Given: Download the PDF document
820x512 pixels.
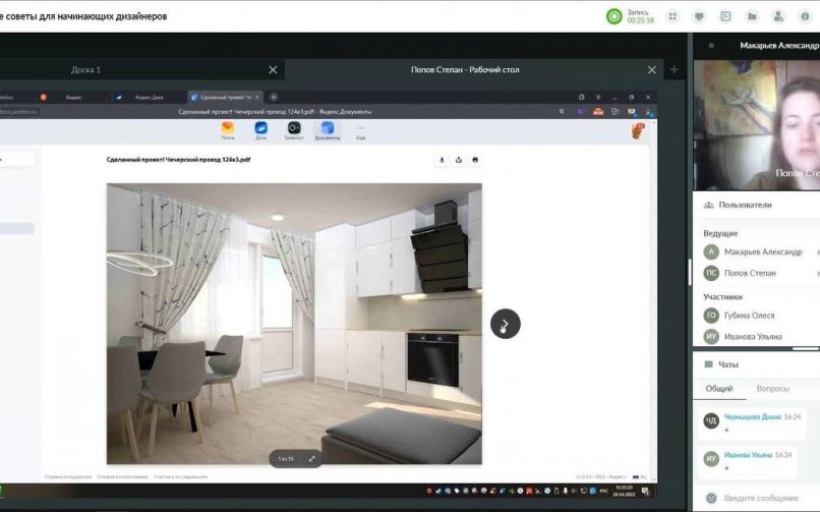Looking at the screenshot, I should click(x=442, y=160).
